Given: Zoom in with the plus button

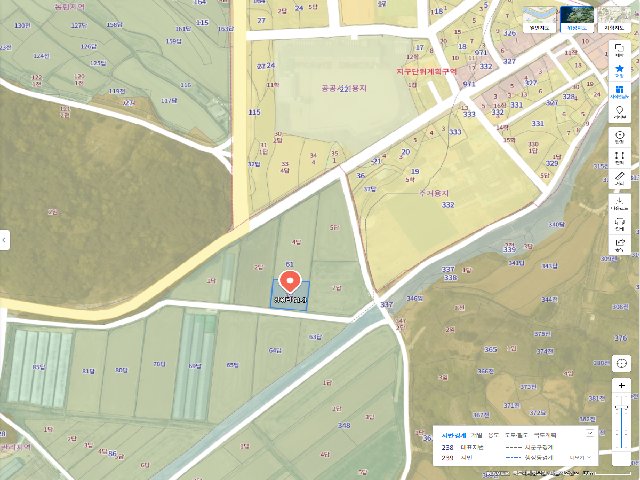Looking at the screenshot, I should (x=621, y=386).
